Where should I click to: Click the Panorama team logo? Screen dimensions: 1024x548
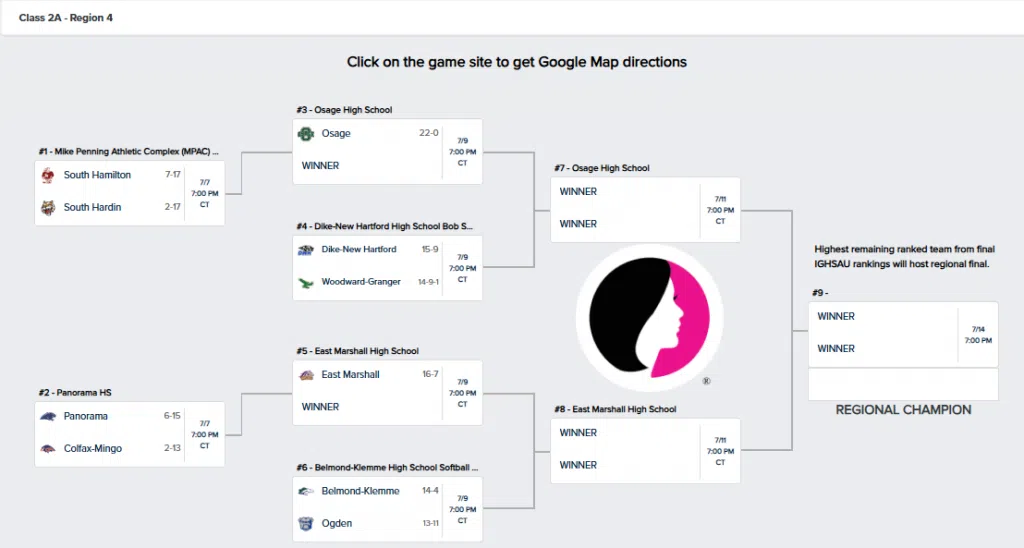[x=47, y=416]
